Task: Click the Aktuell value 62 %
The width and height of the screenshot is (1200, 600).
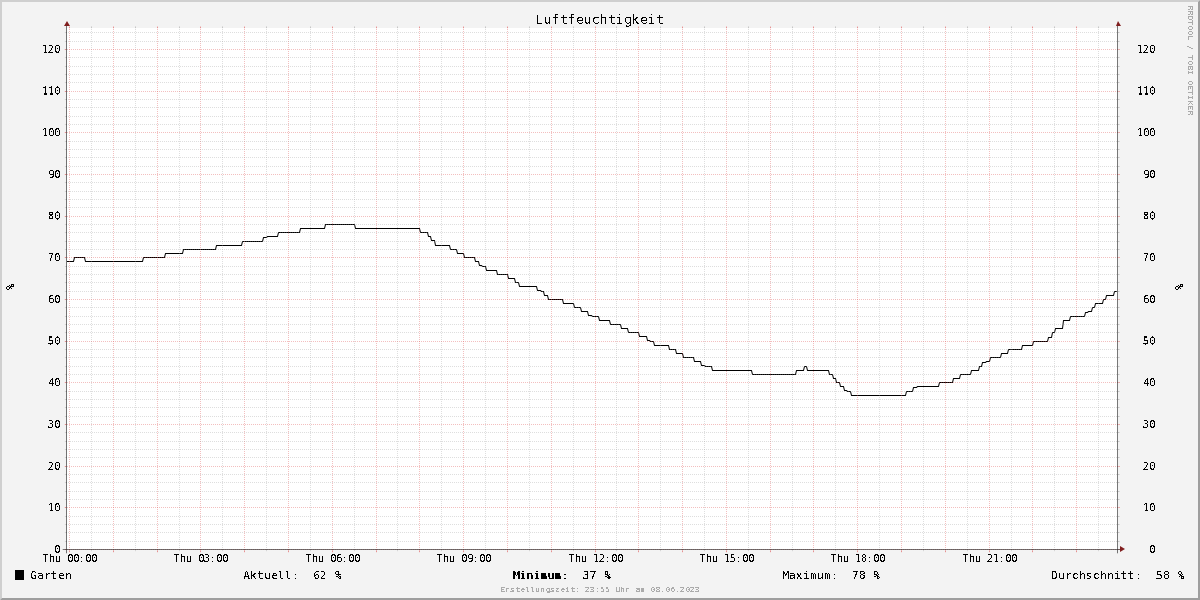Action: point(327,575)
